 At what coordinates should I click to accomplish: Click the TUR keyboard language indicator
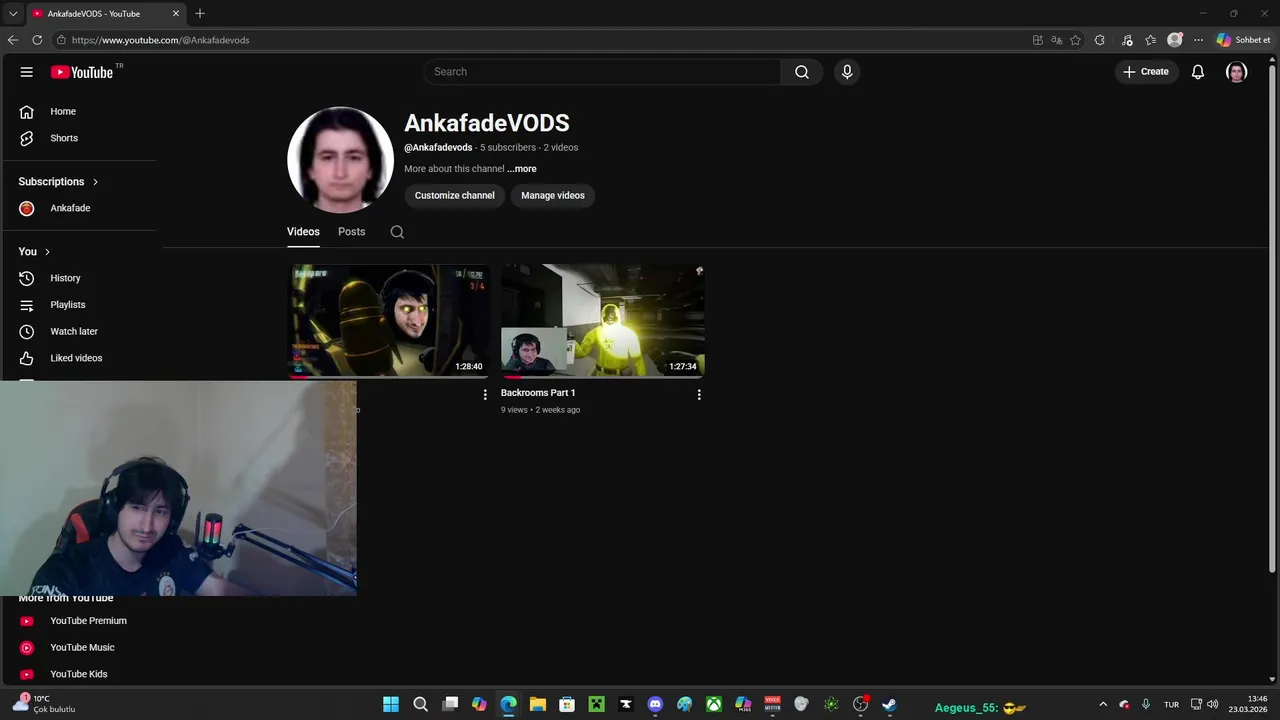1171,705
